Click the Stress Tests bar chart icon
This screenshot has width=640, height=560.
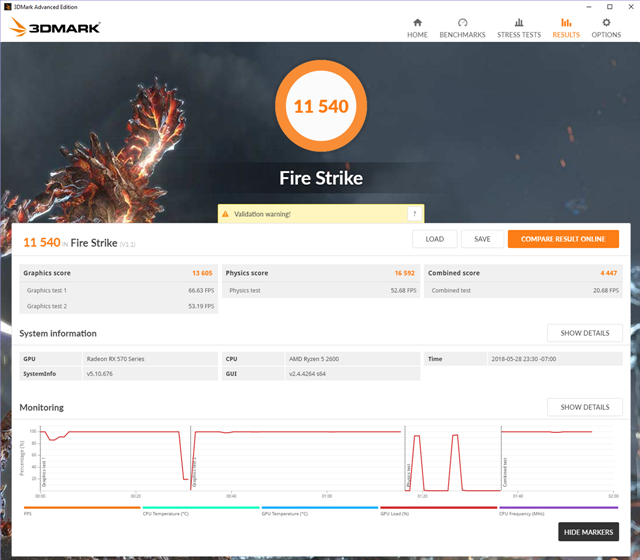click(519, 22)
